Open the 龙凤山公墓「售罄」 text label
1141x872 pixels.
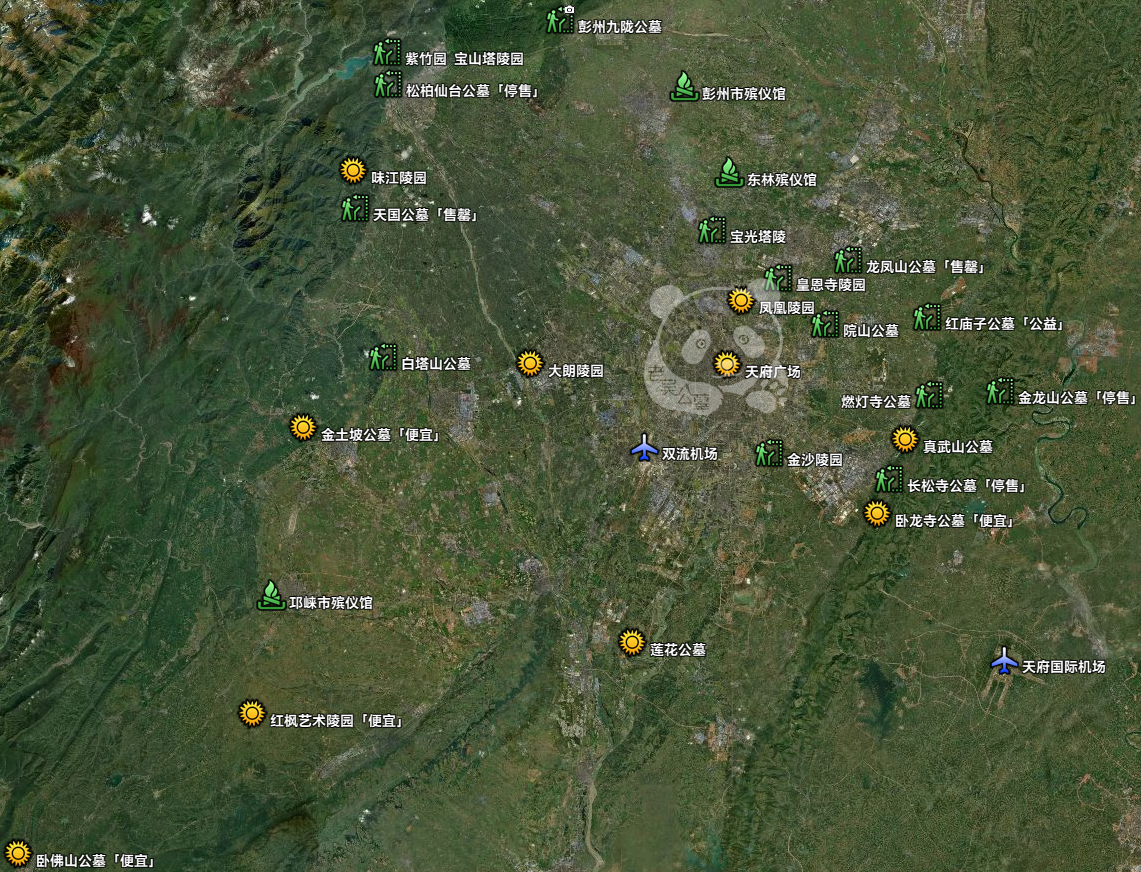[926, 267]
